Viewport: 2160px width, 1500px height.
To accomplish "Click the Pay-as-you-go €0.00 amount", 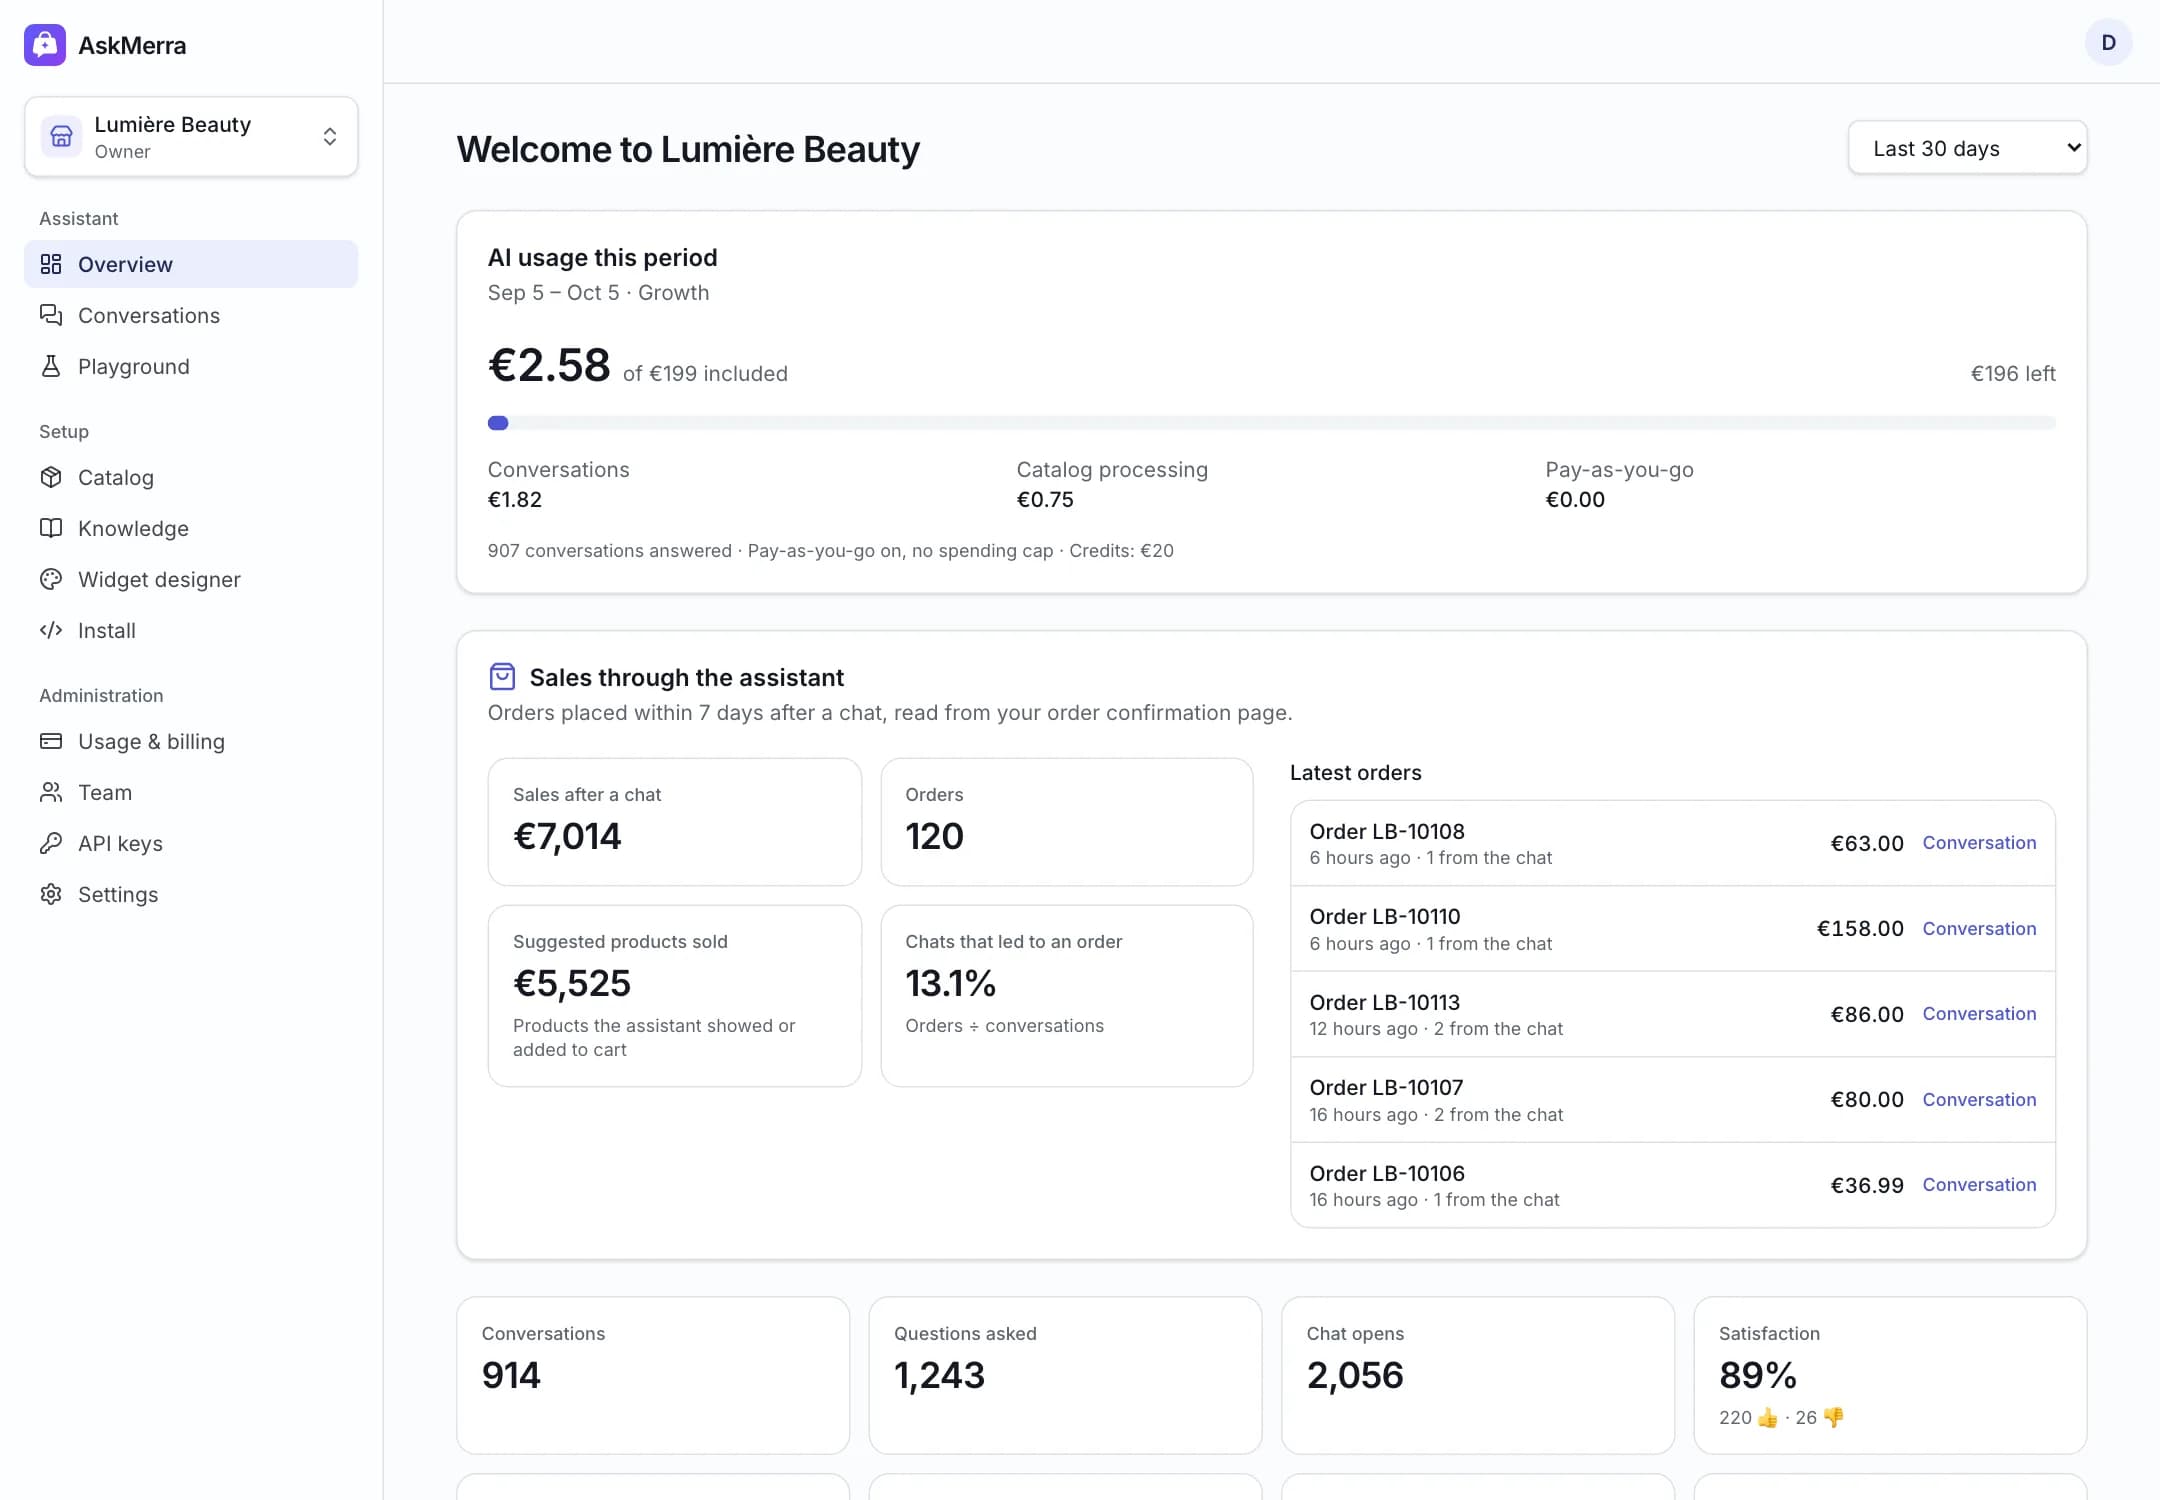I will 1575,500.
